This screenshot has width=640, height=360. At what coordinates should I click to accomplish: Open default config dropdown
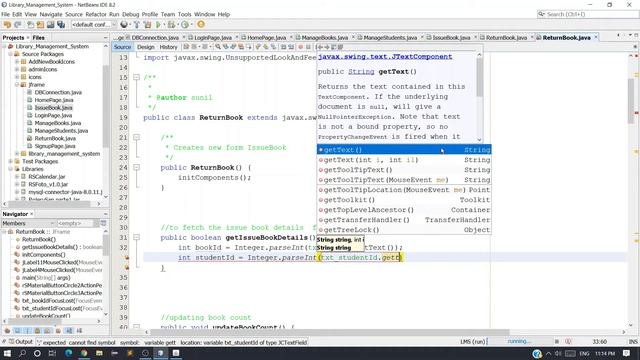94,24
